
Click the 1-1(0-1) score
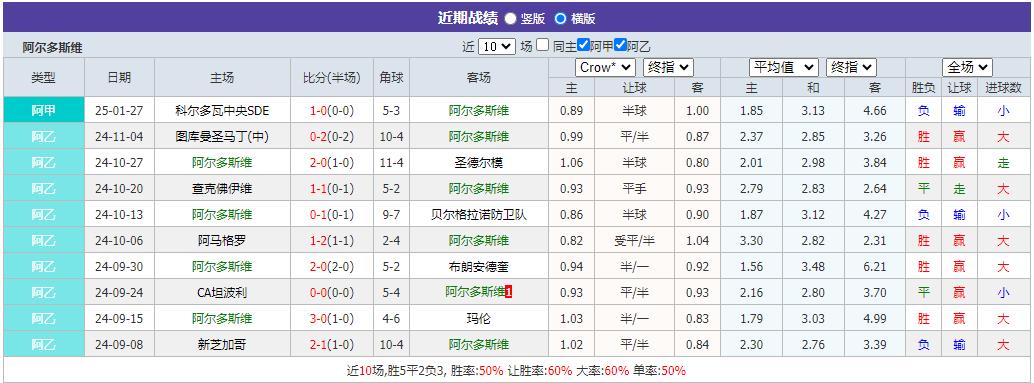332,189
